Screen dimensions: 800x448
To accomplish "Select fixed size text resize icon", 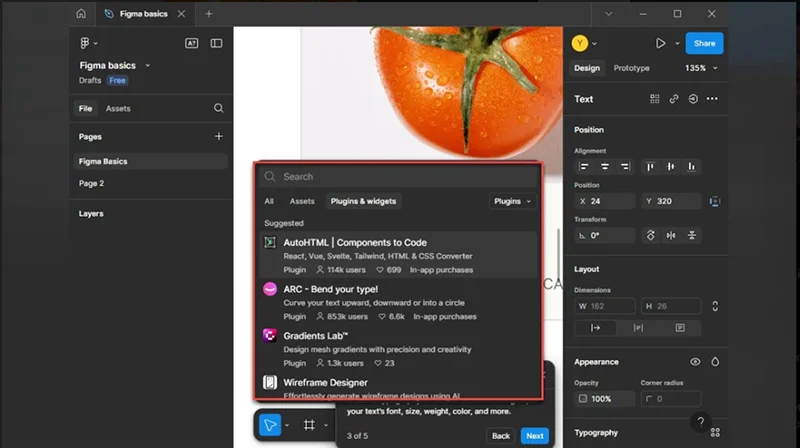I will [x=680, y=328].
